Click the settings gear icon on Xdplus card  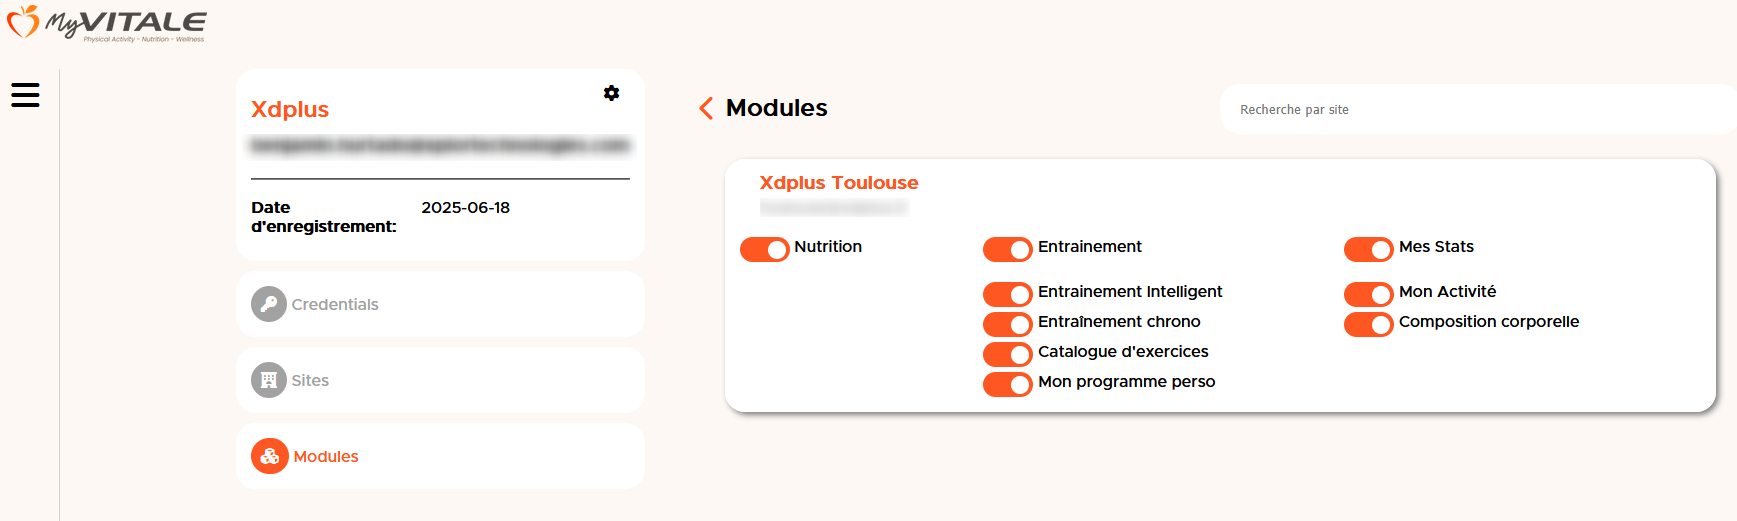point(611,93)
